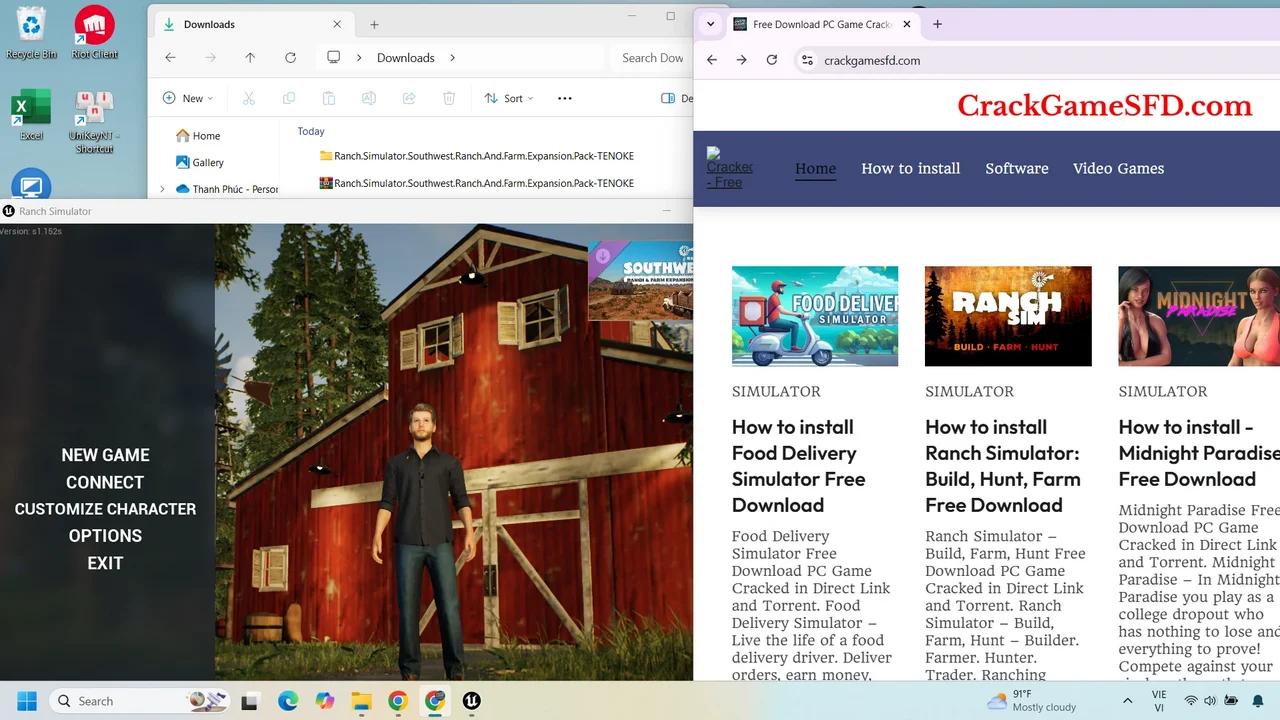This screenshot has height=720, width=1280.
Task: Show hidden system tray icons
Action: point(1128,701)
